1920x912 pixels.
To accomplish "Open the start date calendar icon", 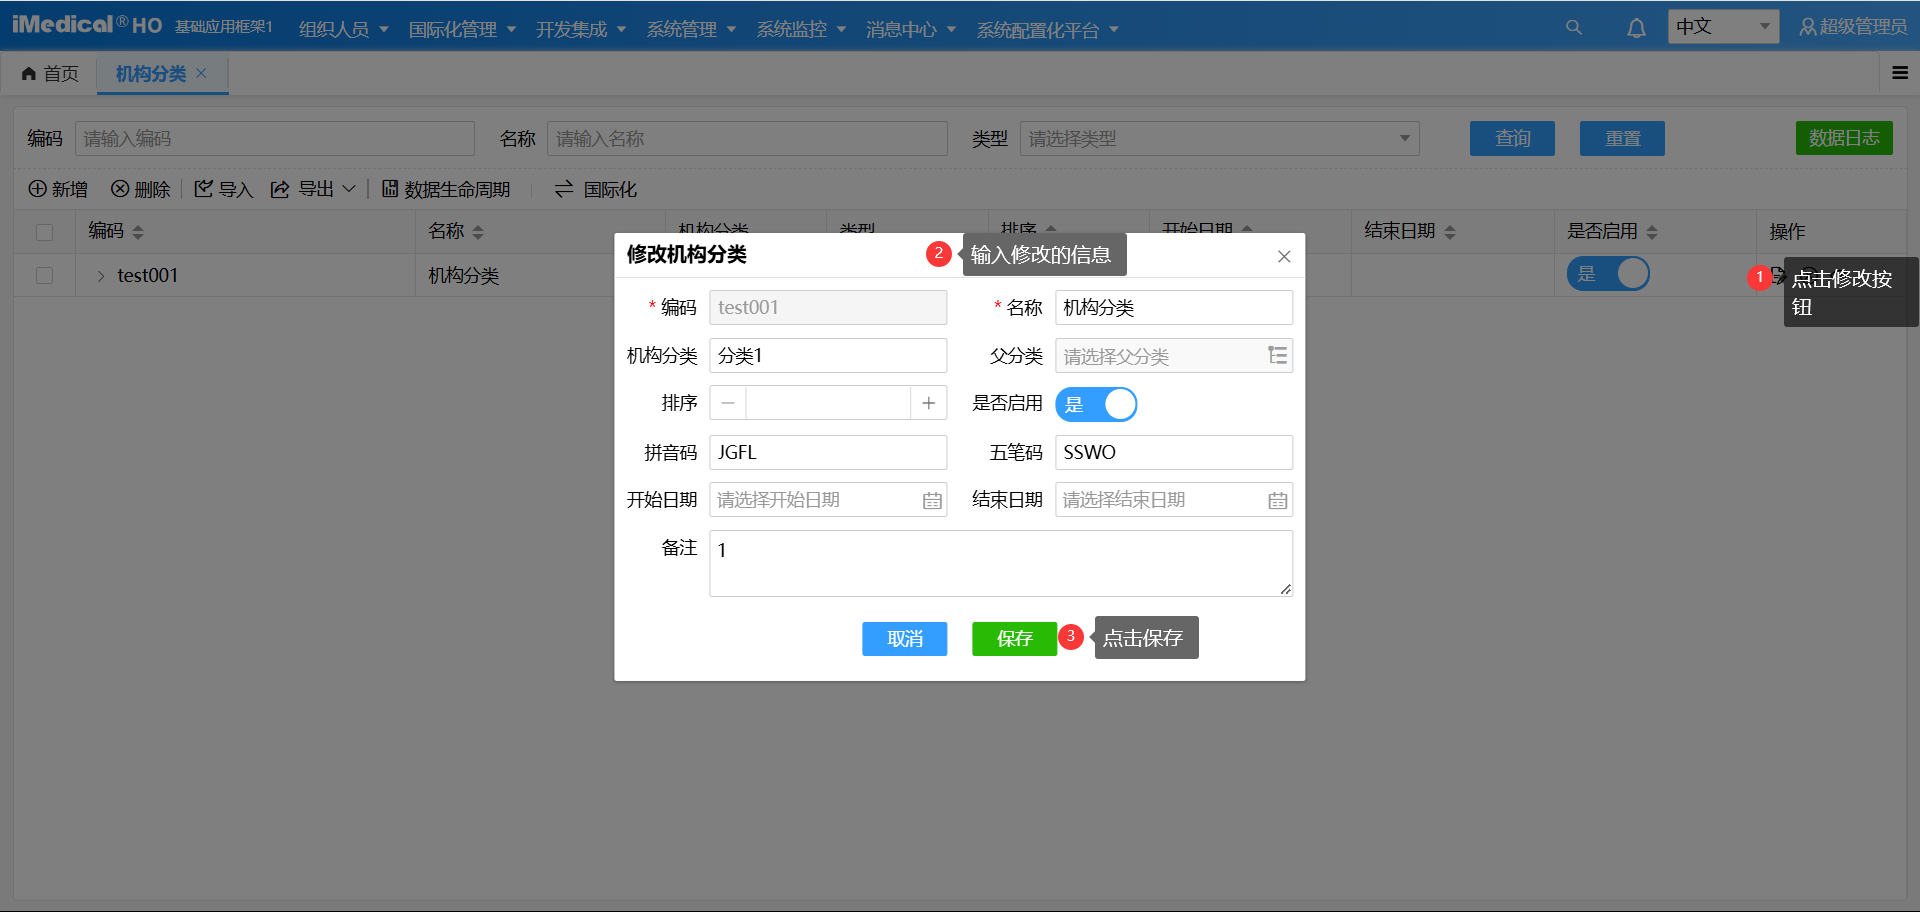I will click(932, 501).
